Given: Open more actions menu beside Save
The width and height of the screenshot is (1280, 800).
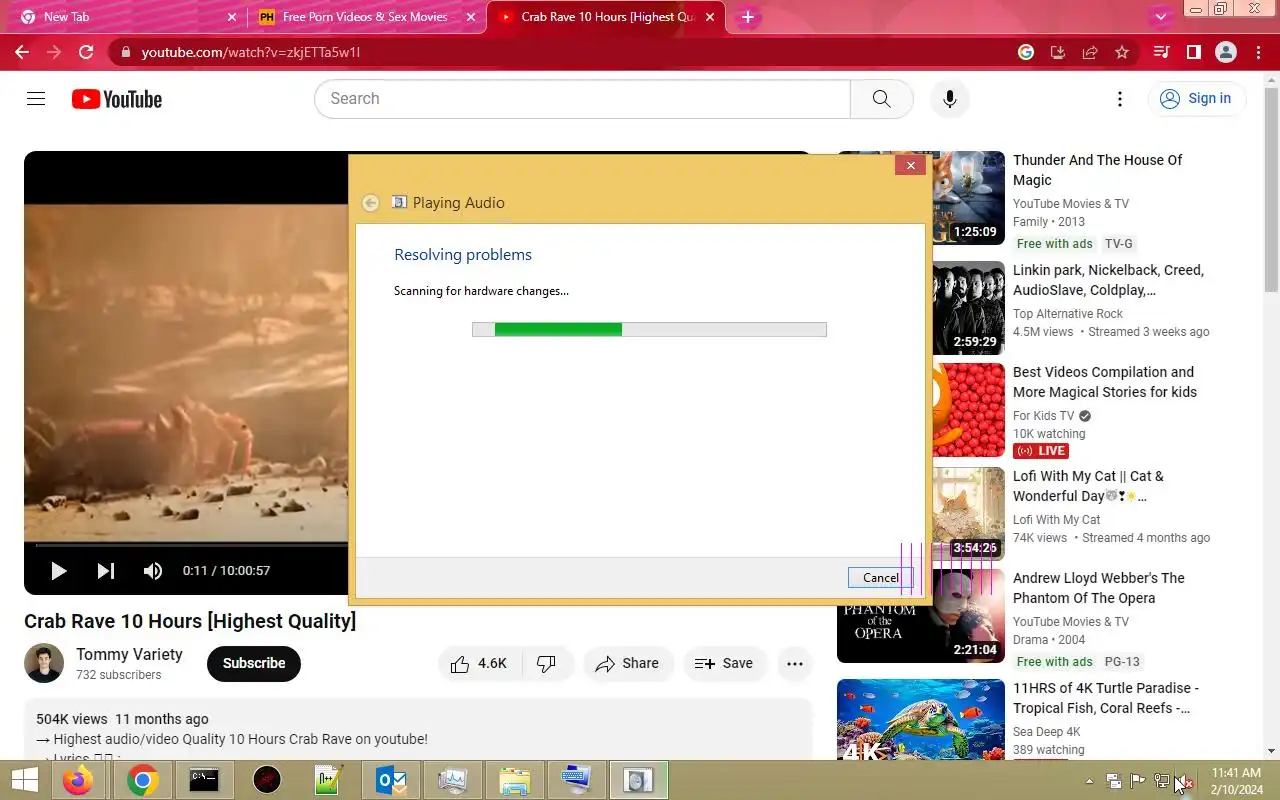Looking at the screenshot, I should click(795, 663).
